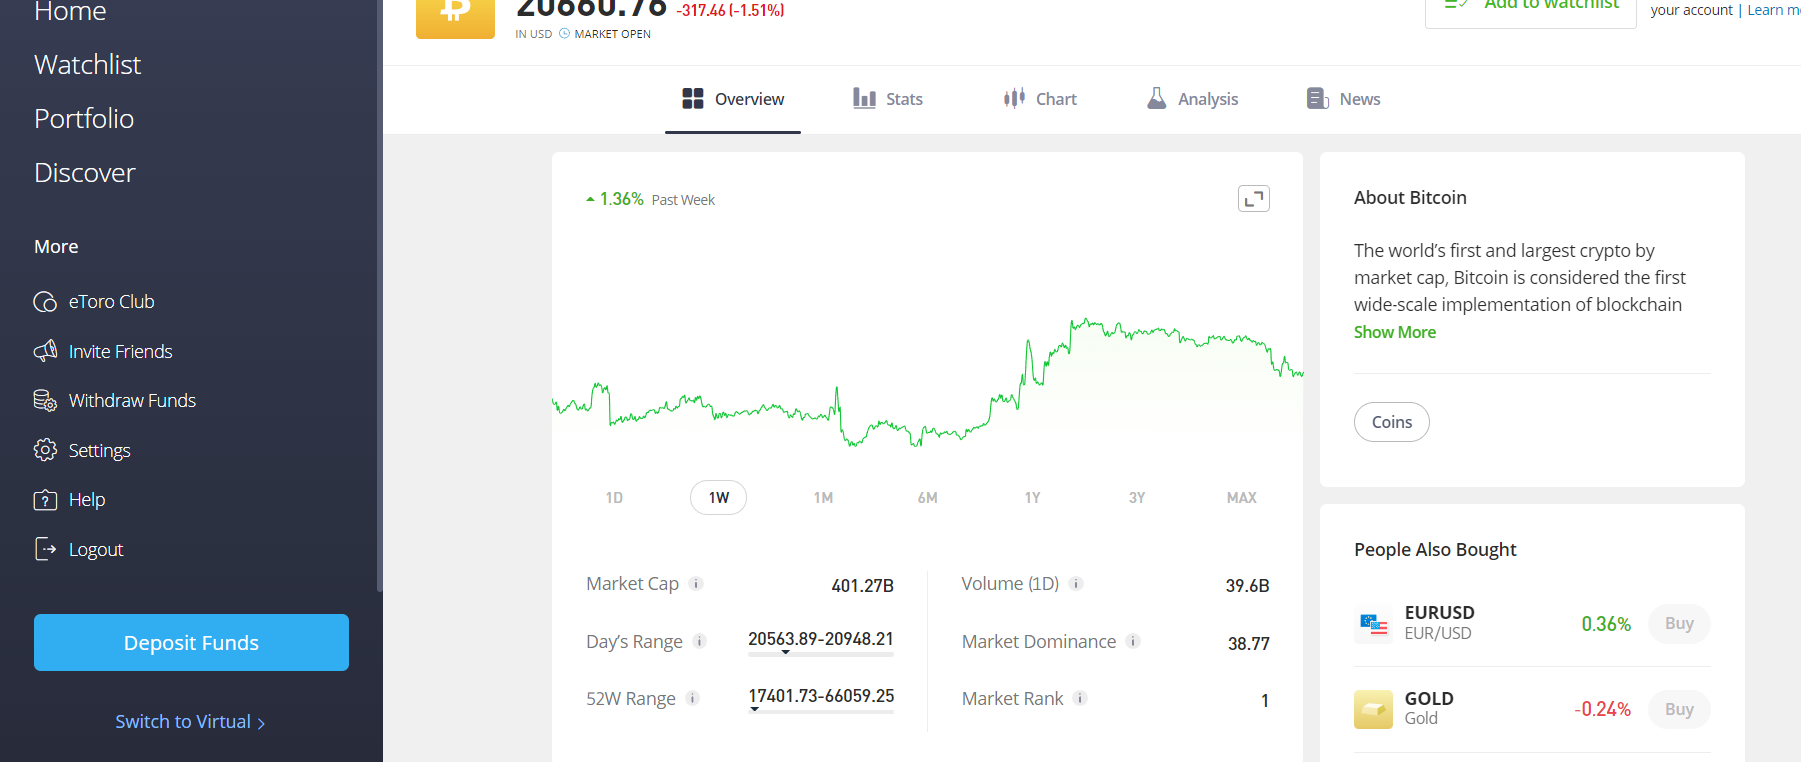Click the Withdraw Funds menu label
This screenshot has width=1801, height=762.
(132, 401)
